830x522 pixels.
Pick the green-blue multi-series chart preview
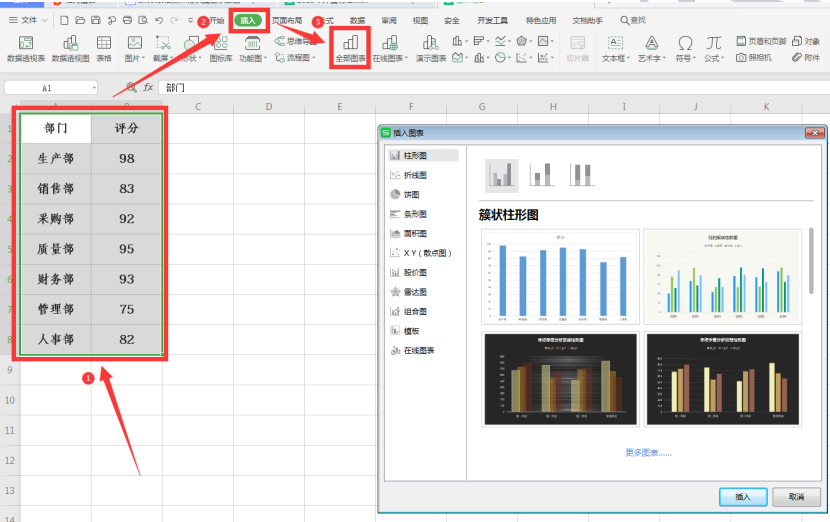point(723,277)
